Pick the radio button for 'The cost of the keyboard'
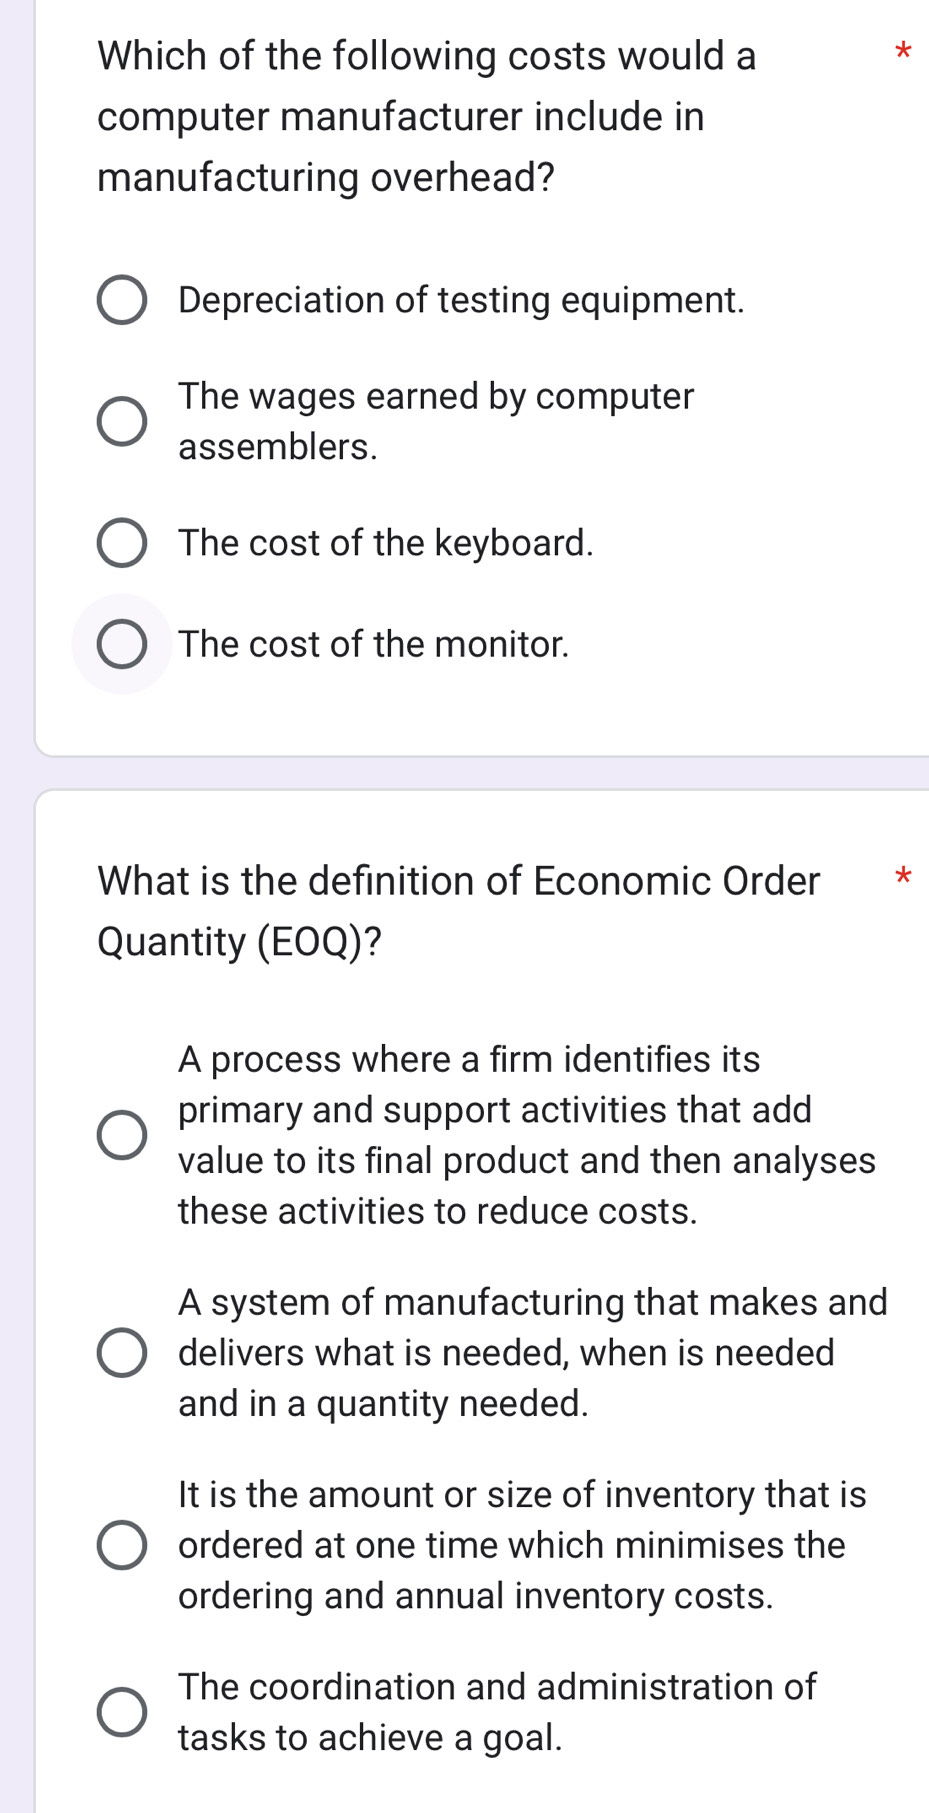This screenshot has height=1813, width=929. [122, 543]
